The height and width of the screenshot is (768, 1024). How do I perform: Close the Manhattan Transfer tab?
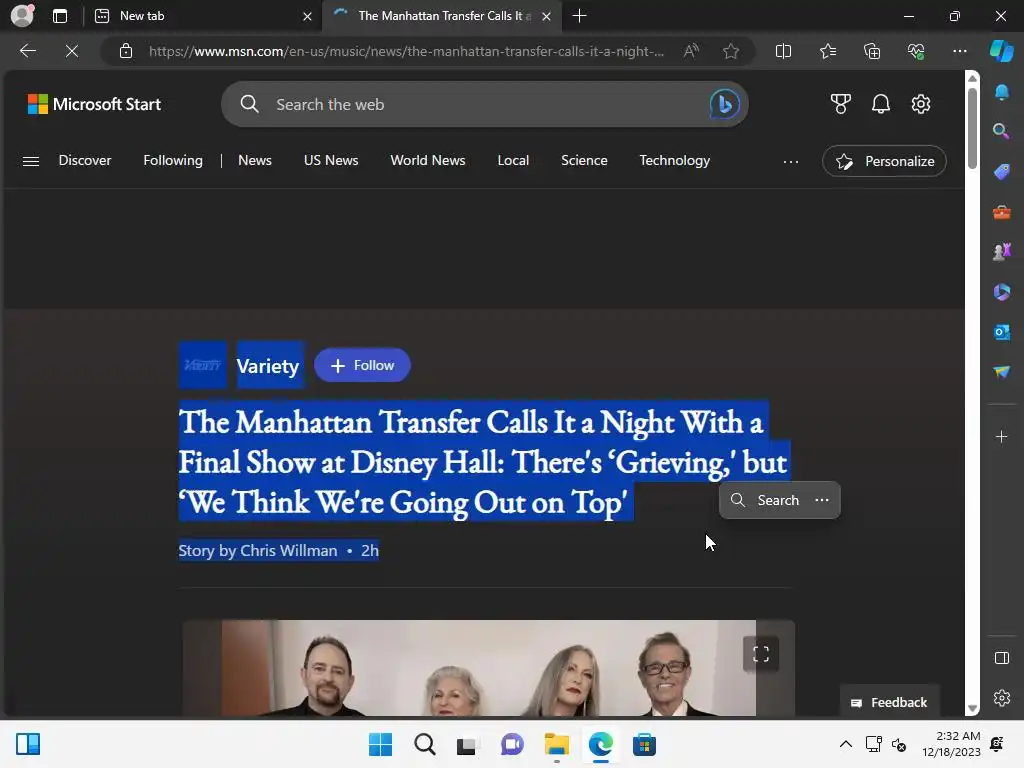547,16
